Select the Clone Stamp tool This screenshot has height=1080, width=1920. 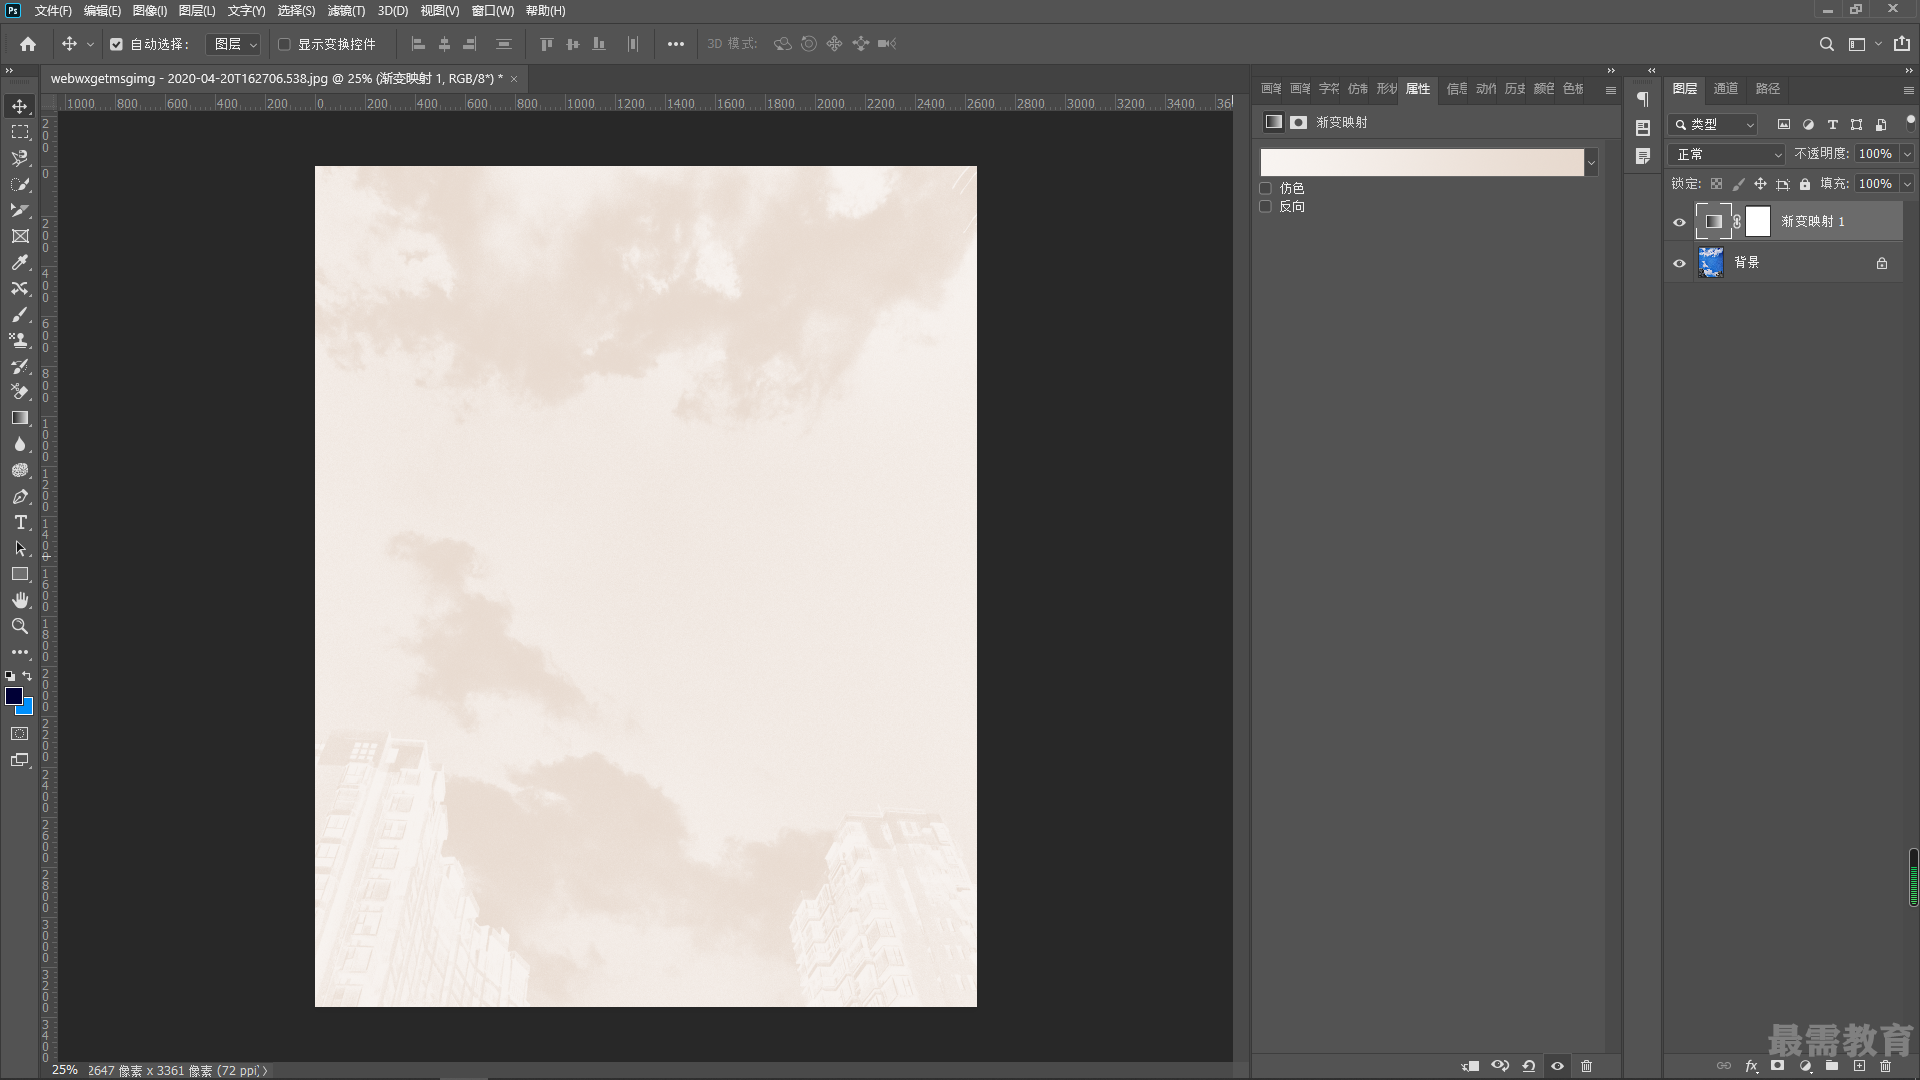click(x=20, y=340)
